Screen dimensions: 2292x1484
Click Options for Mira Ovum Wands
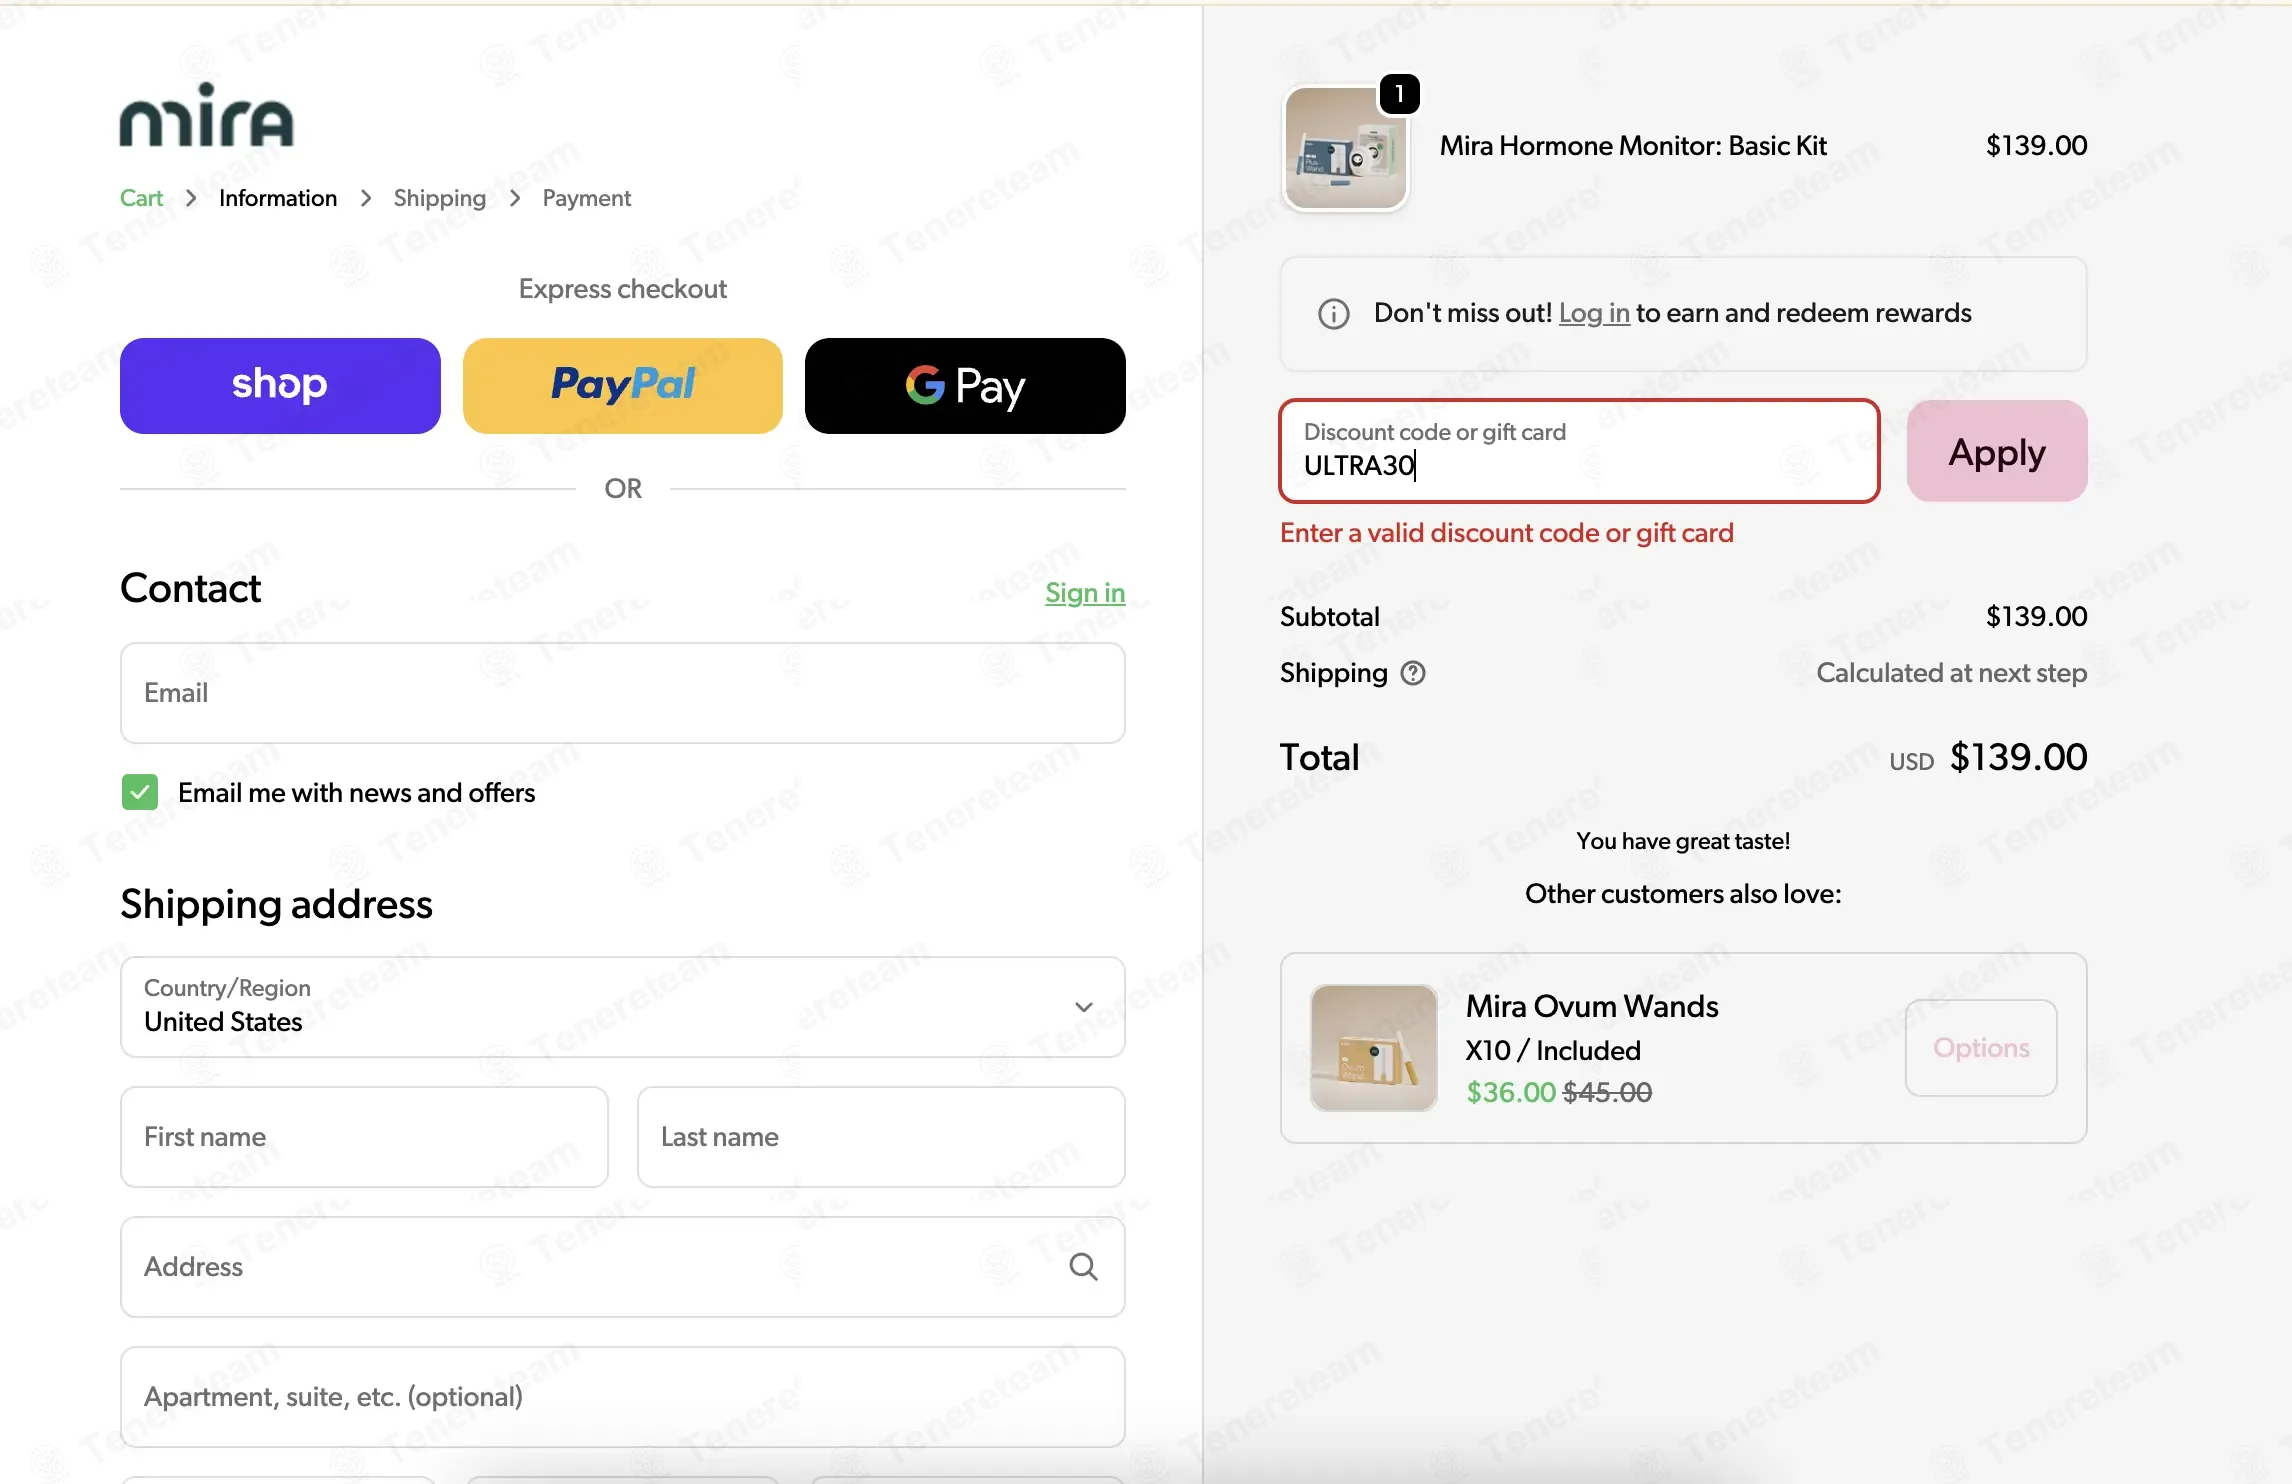tap(1981, 1048)
